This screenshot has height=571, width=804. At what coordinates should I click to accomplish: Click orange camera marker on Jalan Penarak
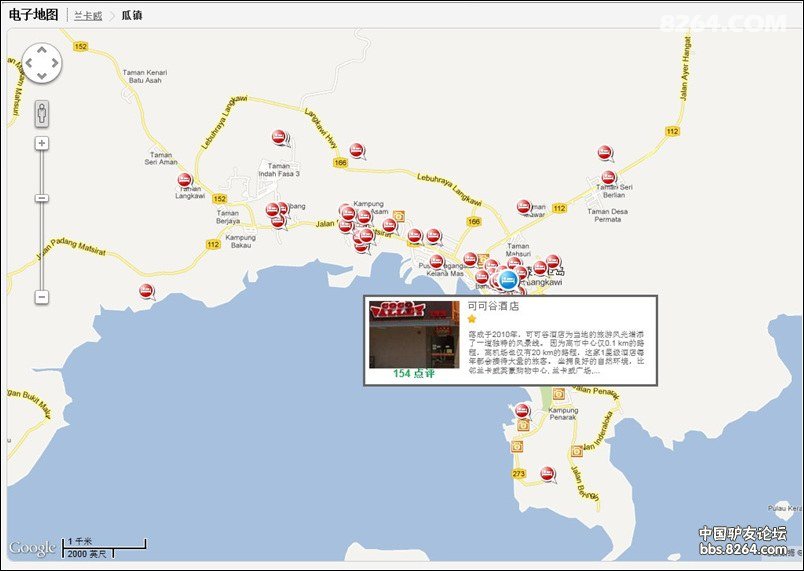pyautogui.click(x=558, y=394)
